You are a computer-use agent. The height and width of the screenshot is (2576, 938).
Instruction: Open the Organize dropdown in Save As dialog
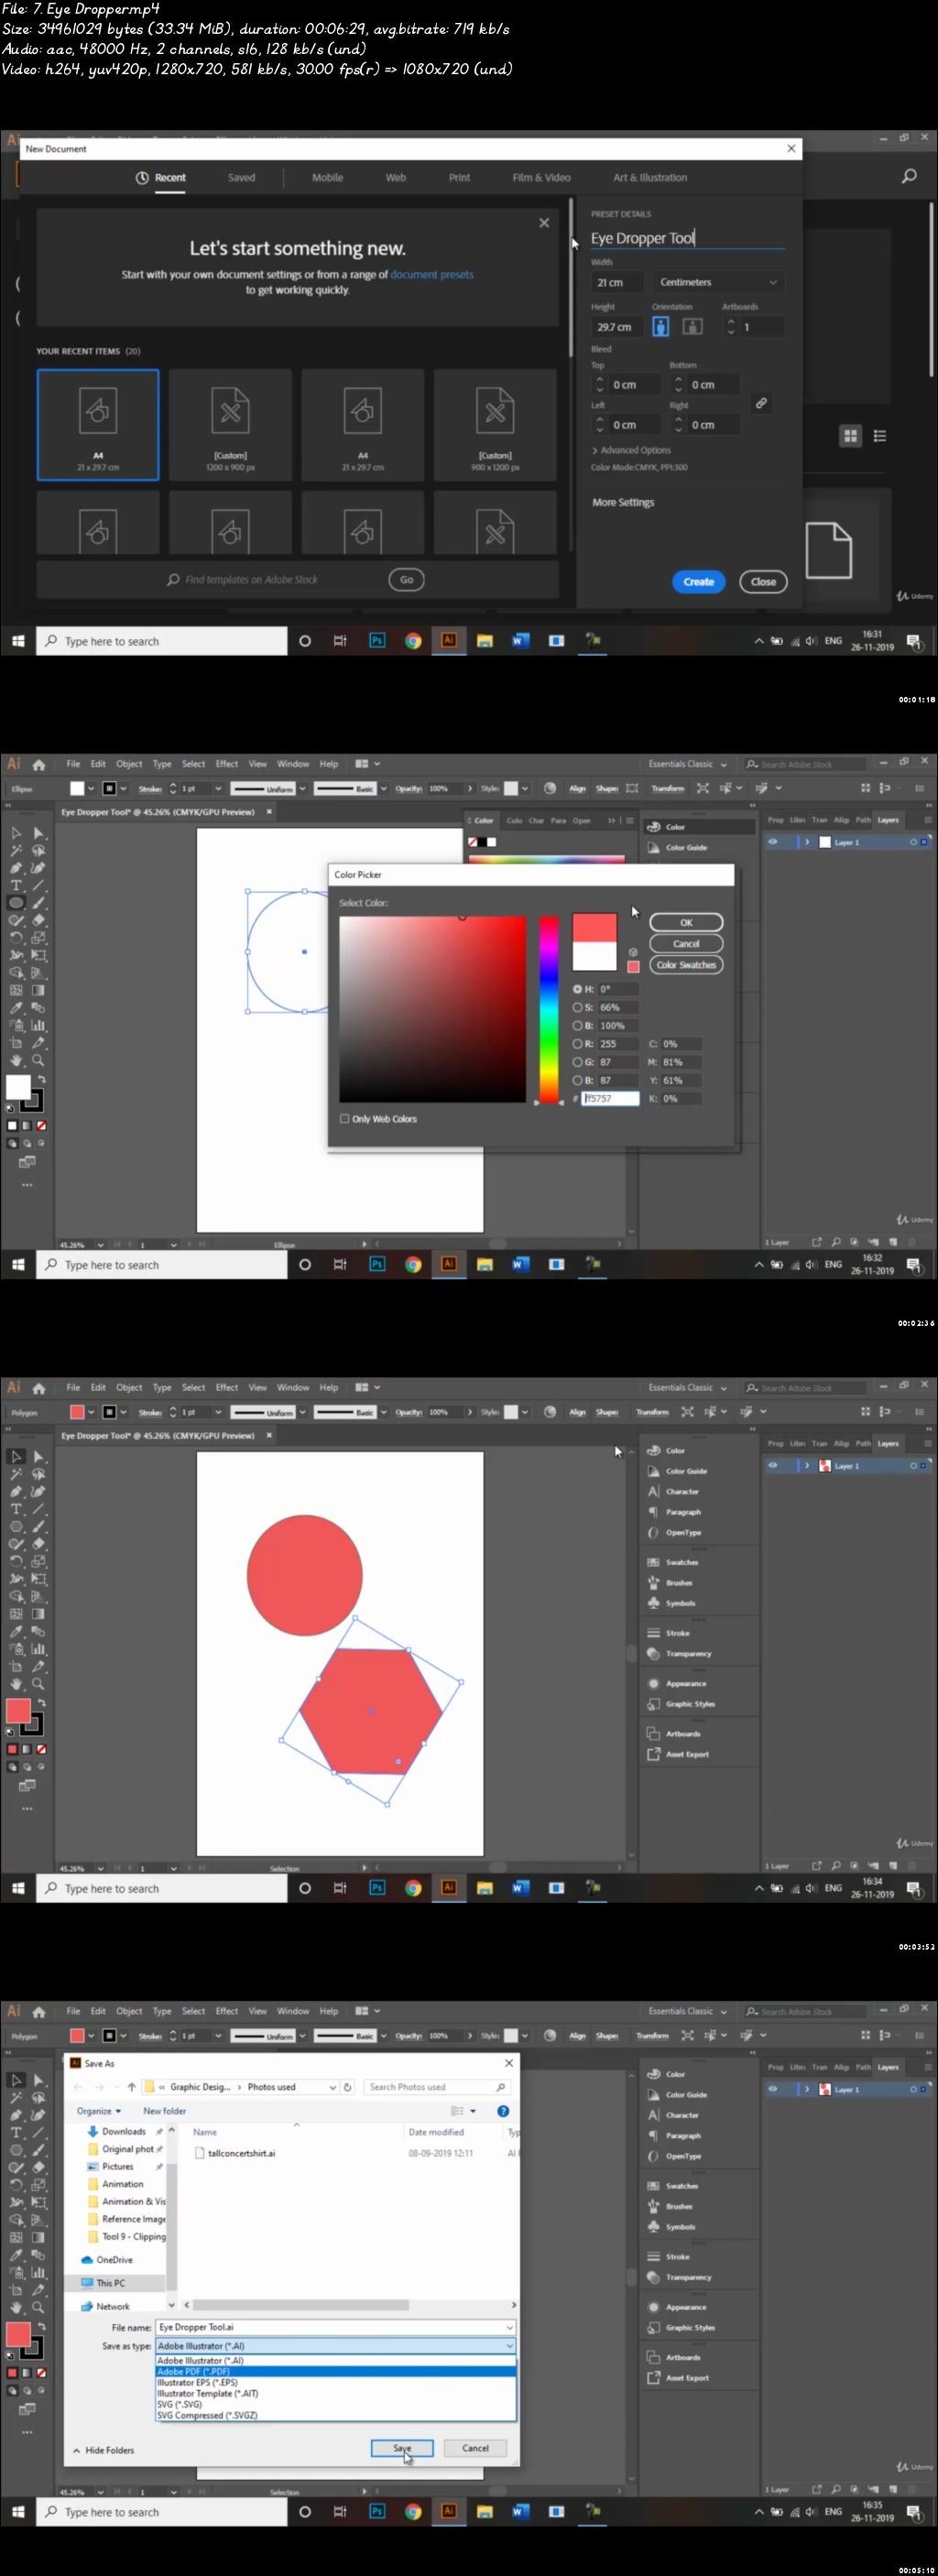click(x=98, y=2111)
